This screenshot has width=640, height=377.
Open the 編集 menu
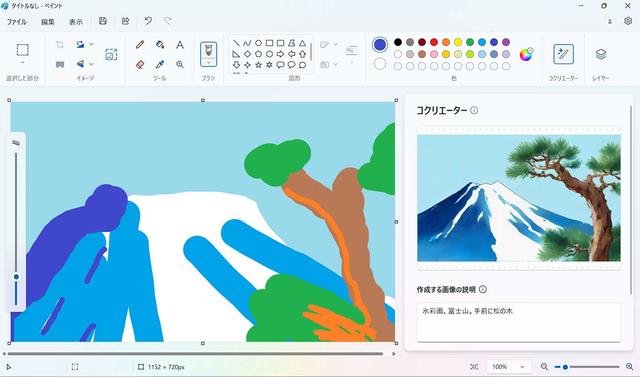[x=48, y=22]
